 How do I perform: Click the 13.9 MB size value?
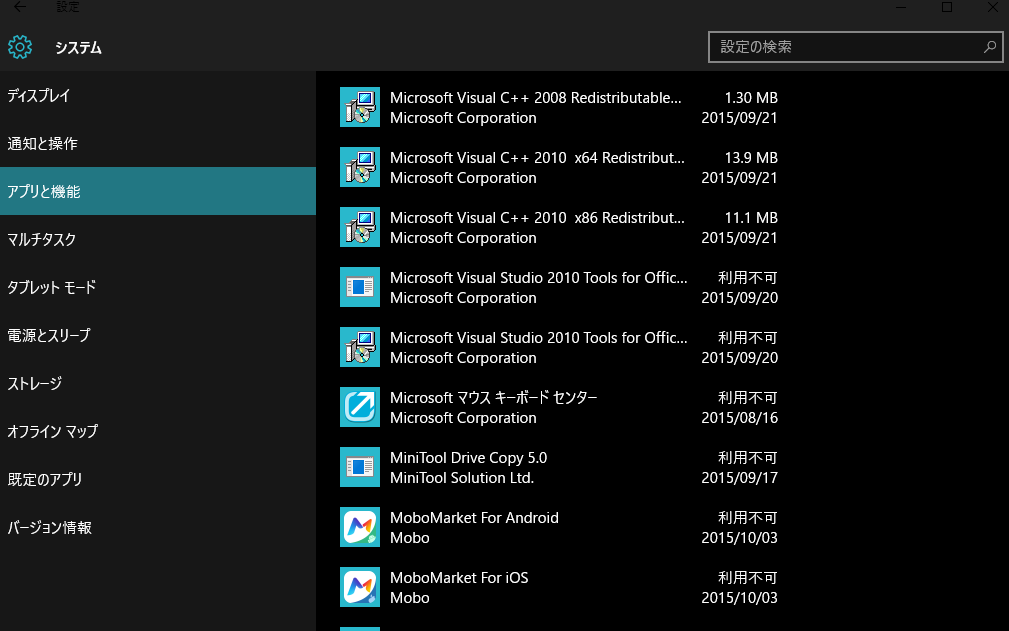pos(751,158)
